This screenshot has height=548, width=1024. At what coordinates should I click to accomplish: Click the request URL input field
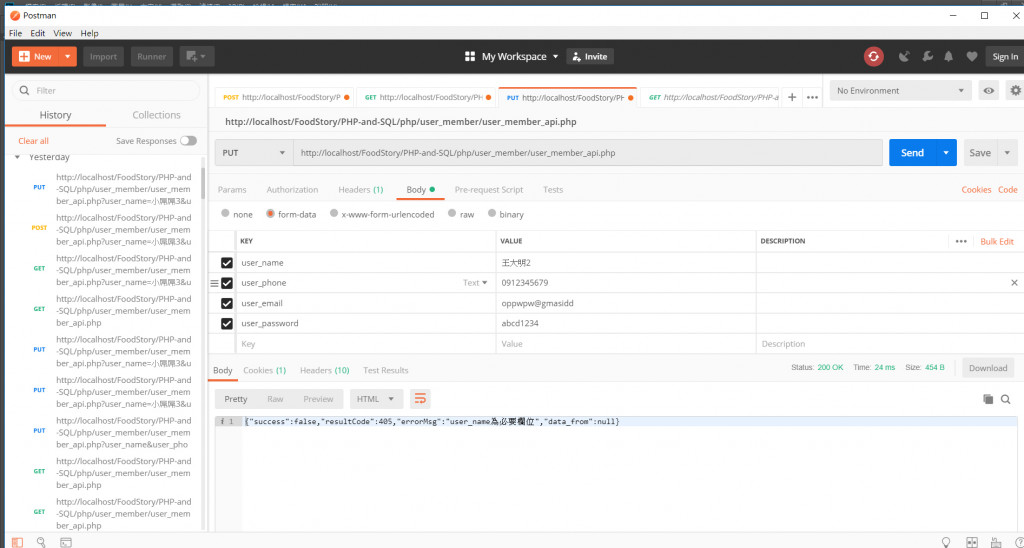[x=588, y=153]
